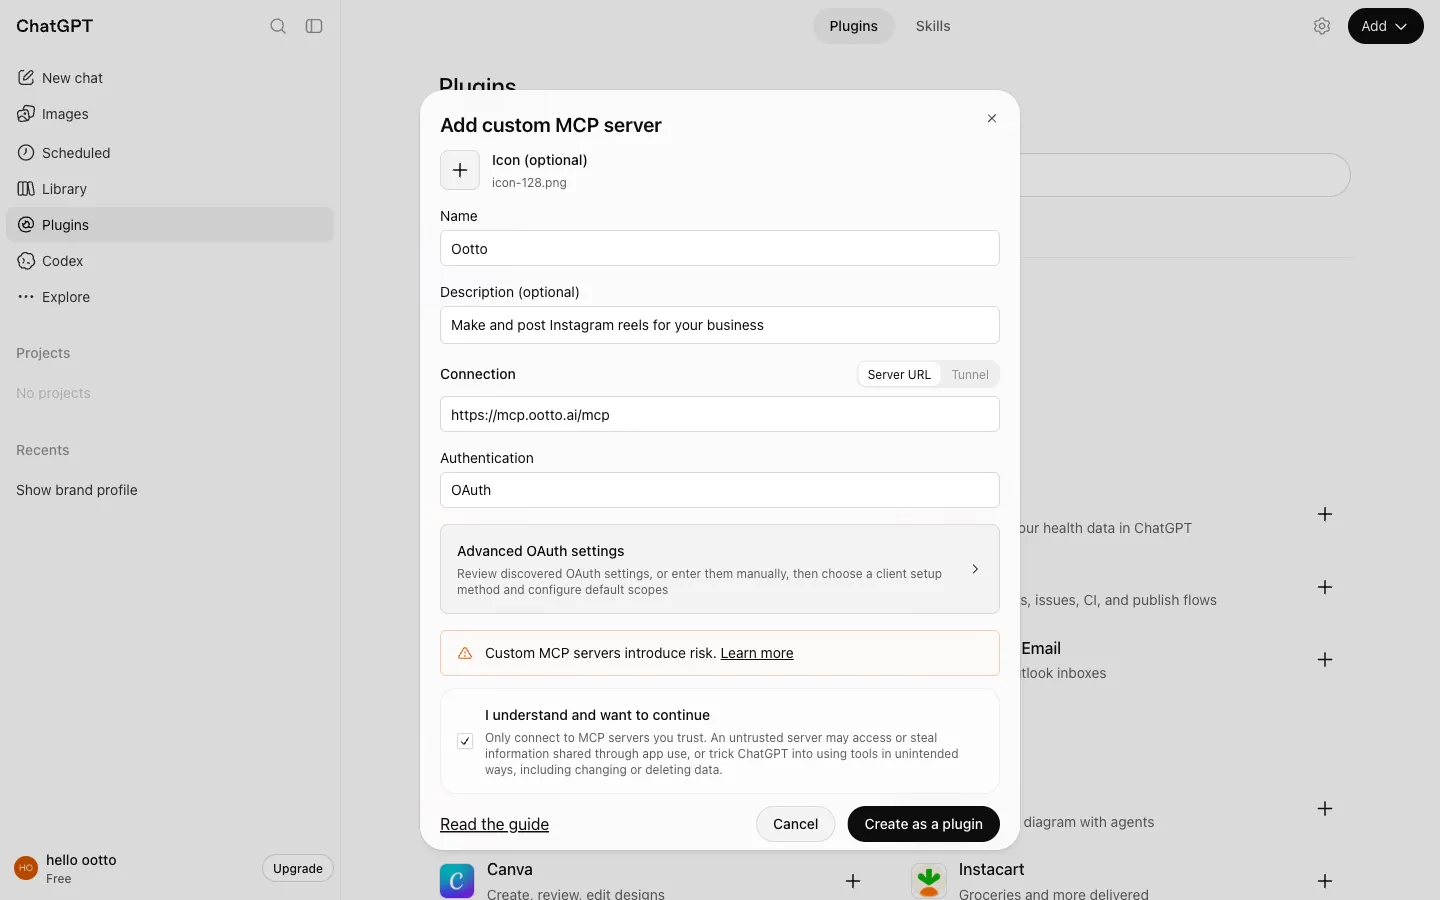Open Library in the sidebar
This screenshot has width=1440, height=900.
pyautogui.click(x=170, y=189)
